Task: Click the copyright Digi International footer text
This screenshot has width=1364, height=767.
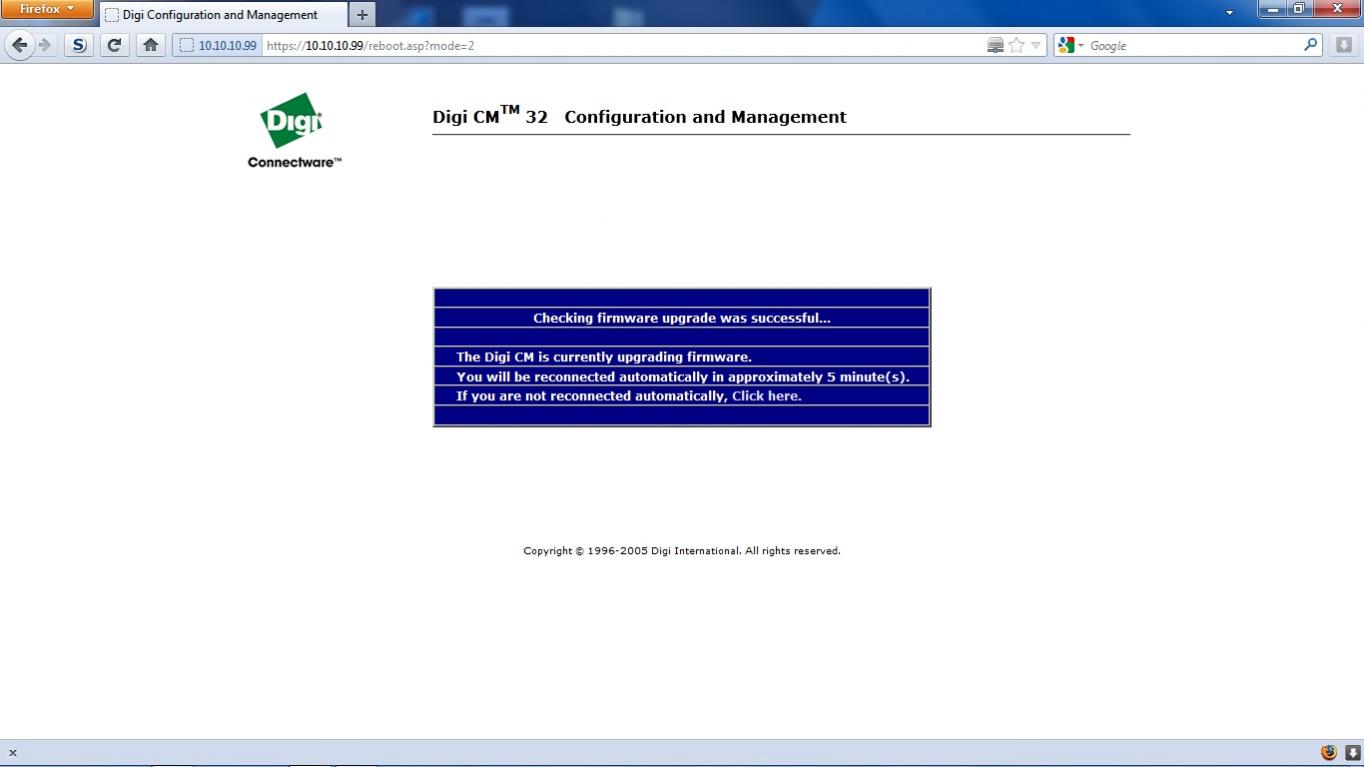Action: [x=681, y=551]
